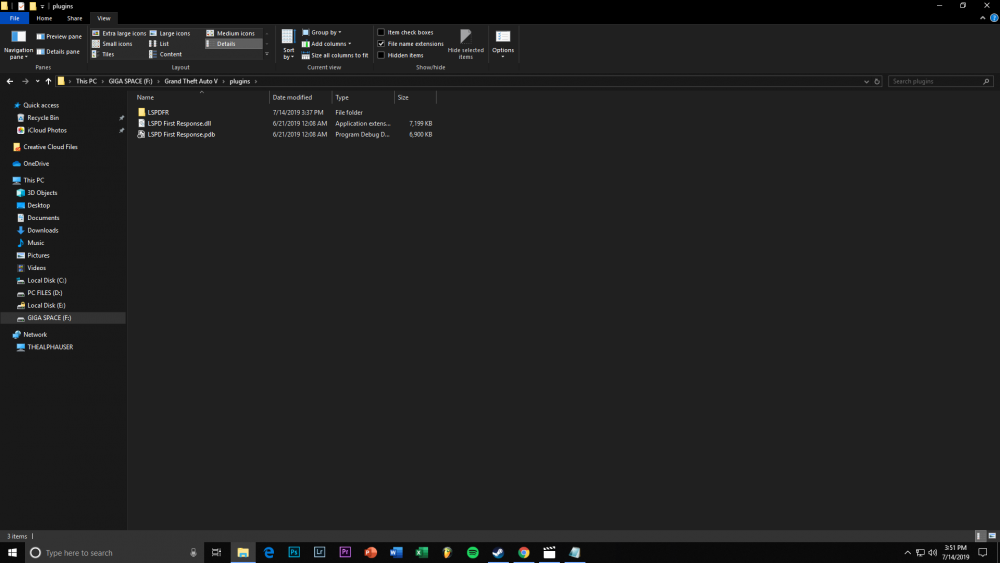
Task: Open Photoshop from the taskbar
Action: pyautogui.click(x=294, y=553)
